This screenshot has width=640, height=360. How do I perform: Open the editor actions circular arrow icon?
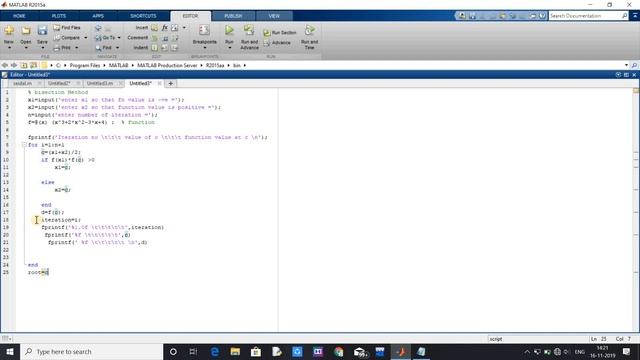click(618, 75)
